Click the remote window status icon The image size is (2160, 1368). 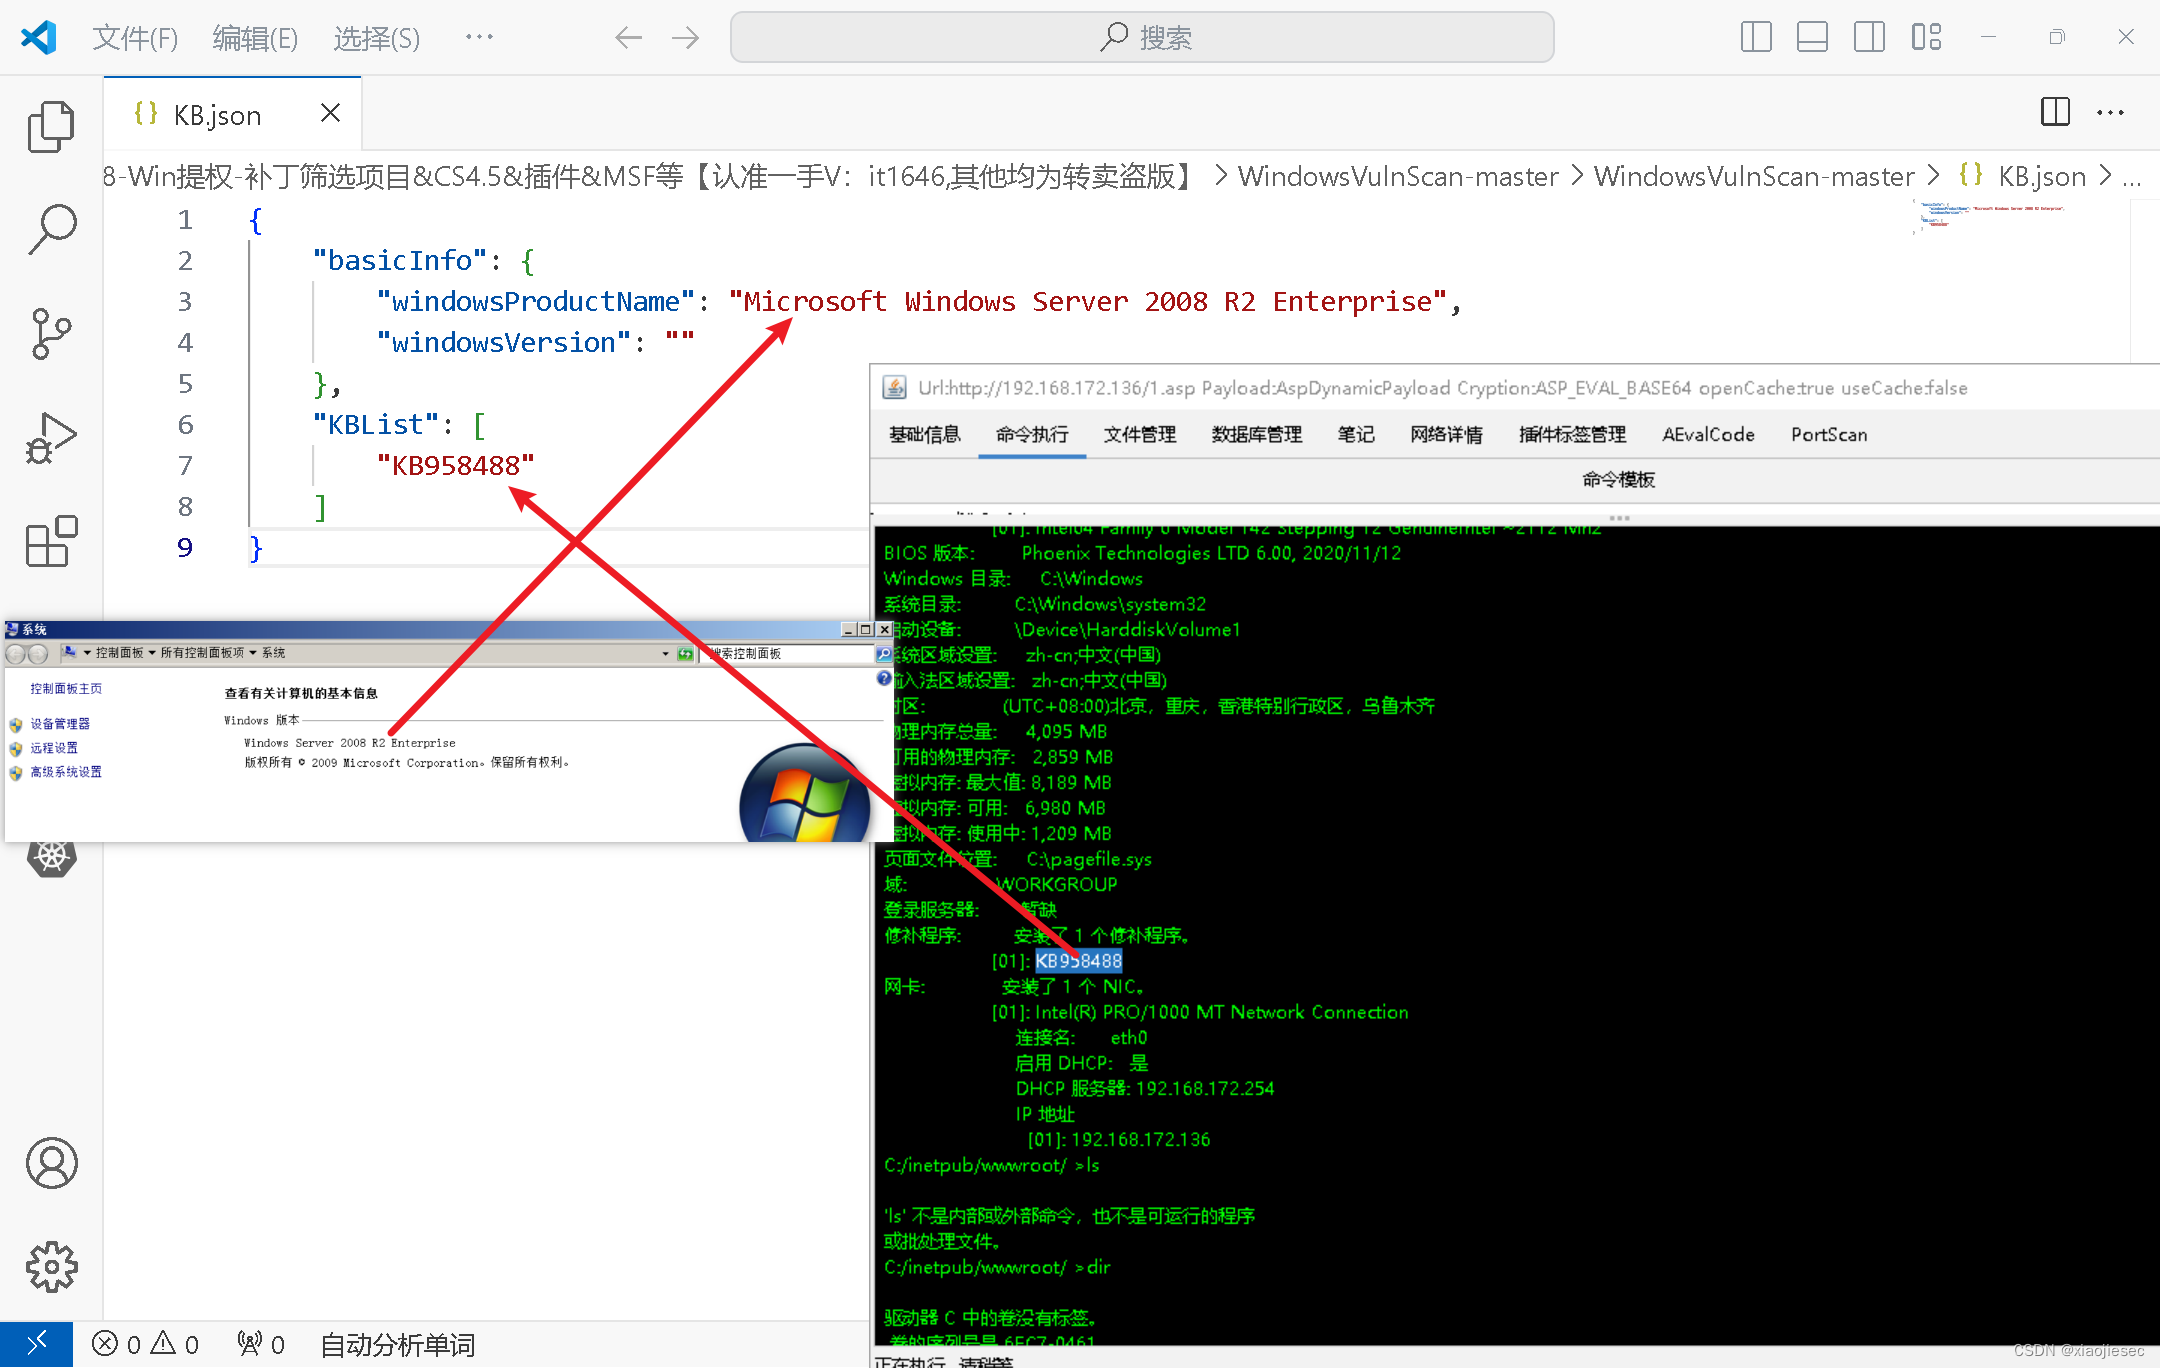[36, 1344]
